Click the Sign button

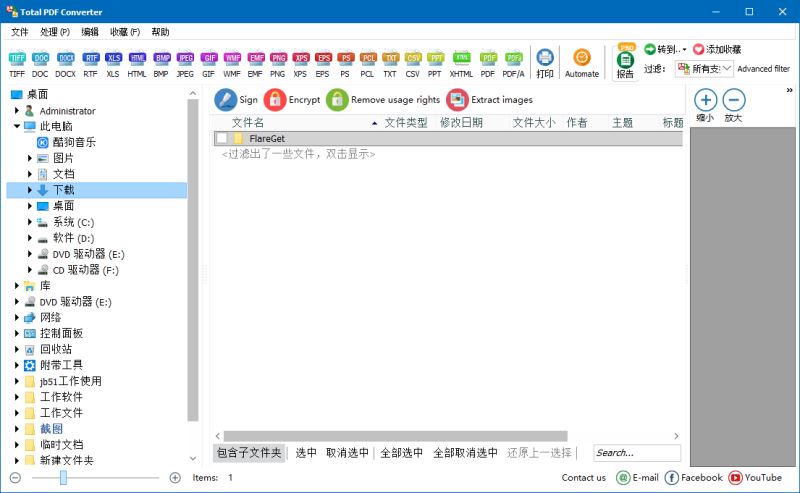click(x=236, y=100)
